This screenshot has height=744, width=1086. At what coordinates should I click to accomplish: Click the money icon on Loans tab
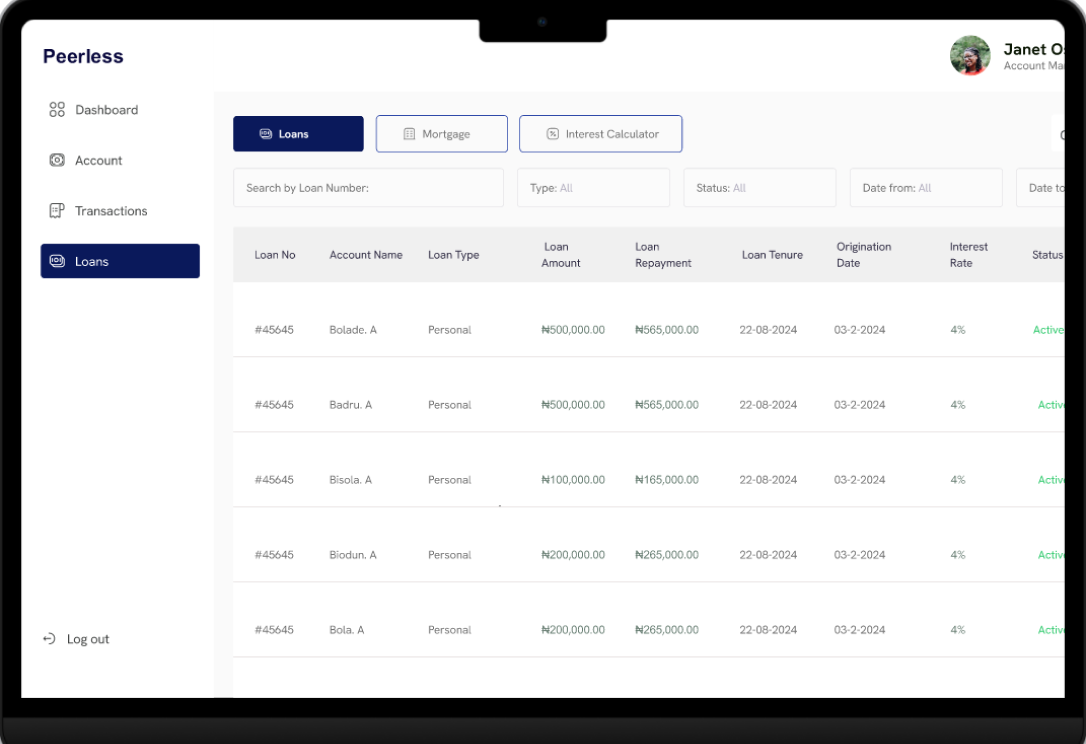[266, 134]
